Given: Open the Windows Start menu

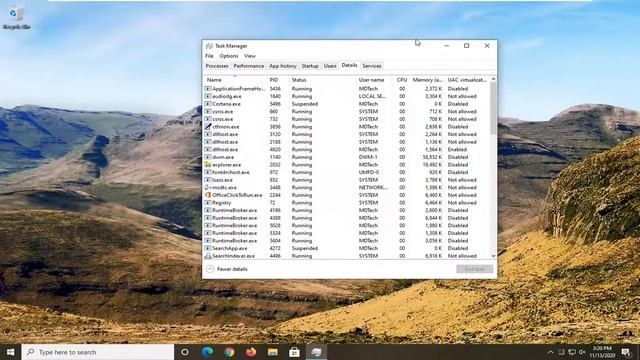Looking at the screenshot, I should (x=11, y=352).
